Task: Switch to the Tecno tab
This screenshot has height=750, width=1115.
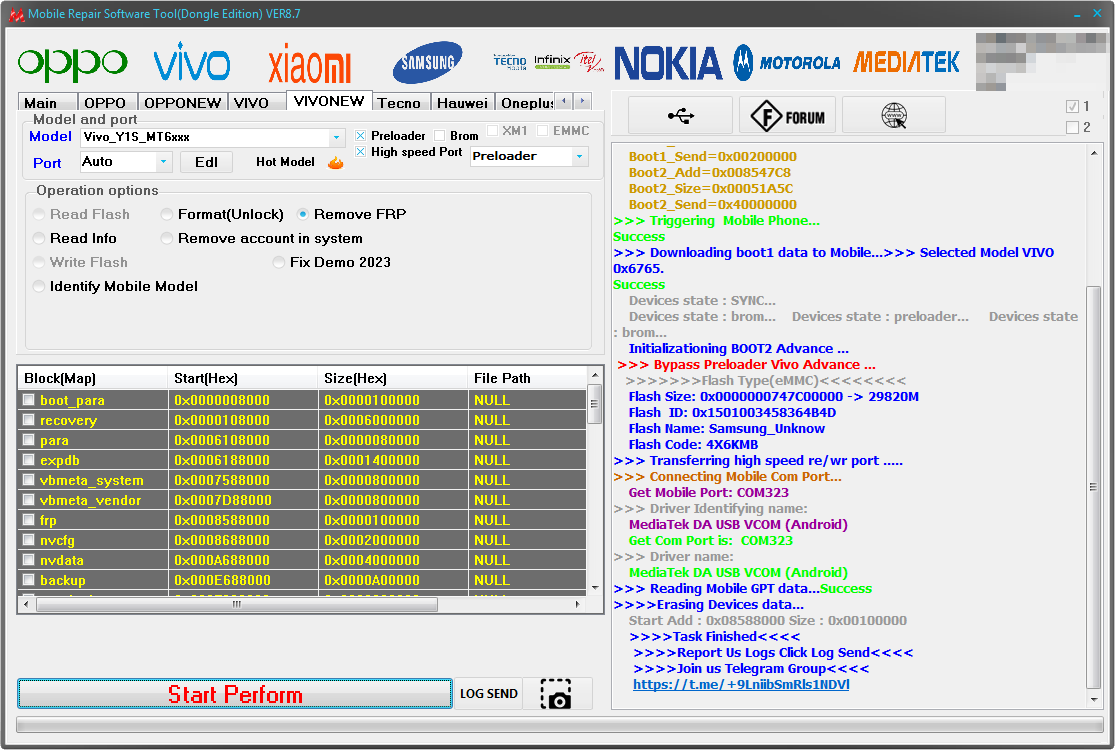Action: (x=399, y=103)
